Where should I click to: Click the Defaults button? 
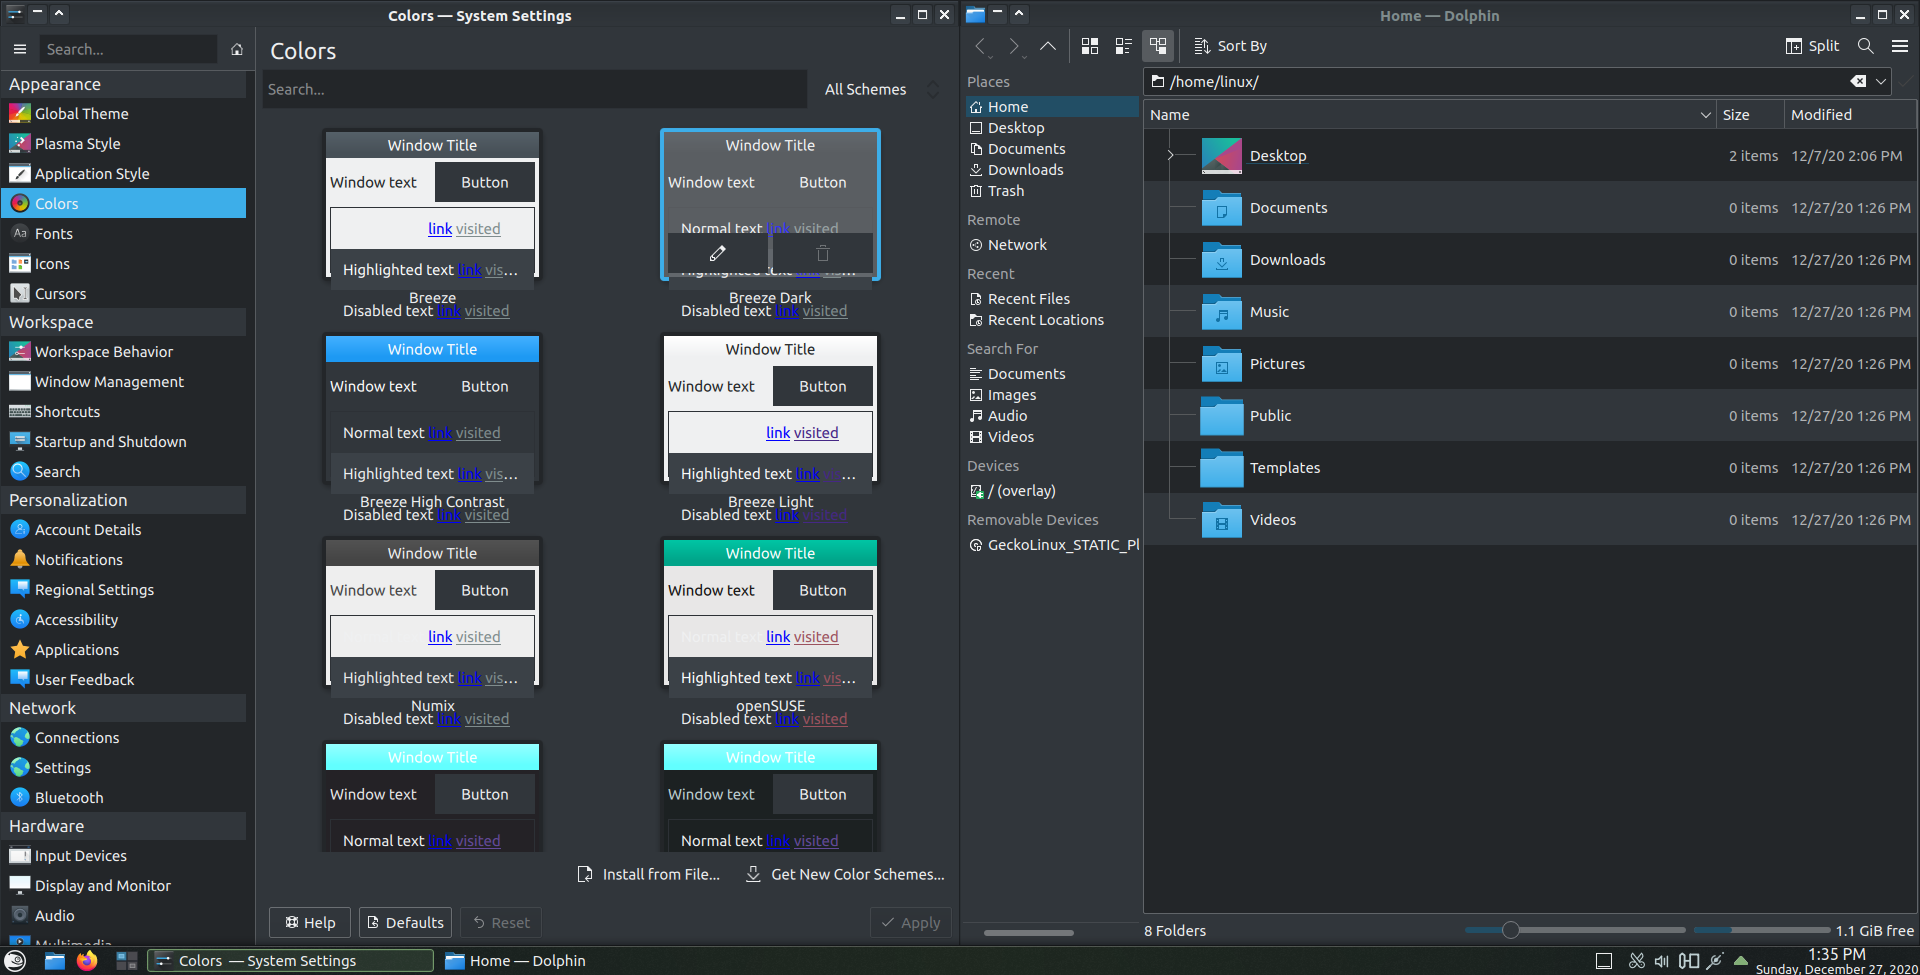coord(405,923)
